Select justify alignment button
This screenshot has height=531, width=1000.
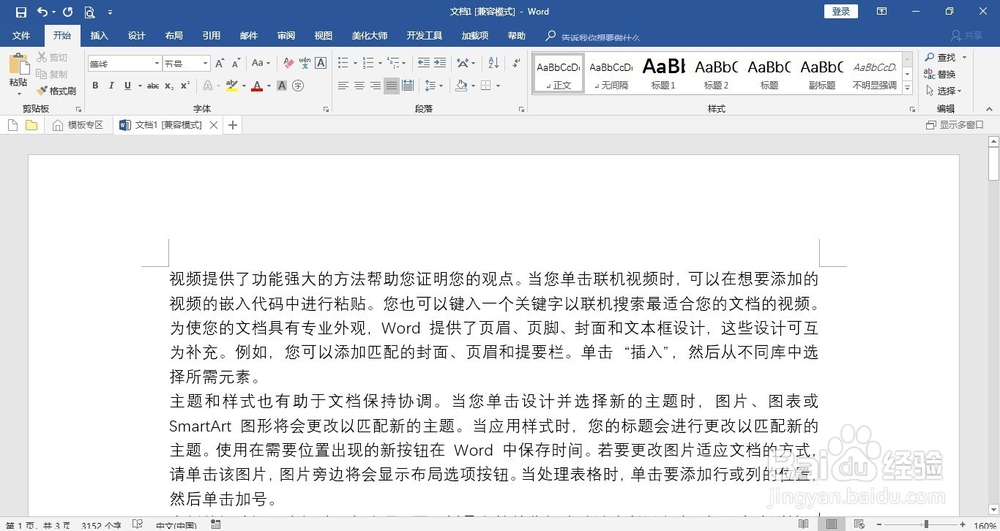(x=392, y=85)
